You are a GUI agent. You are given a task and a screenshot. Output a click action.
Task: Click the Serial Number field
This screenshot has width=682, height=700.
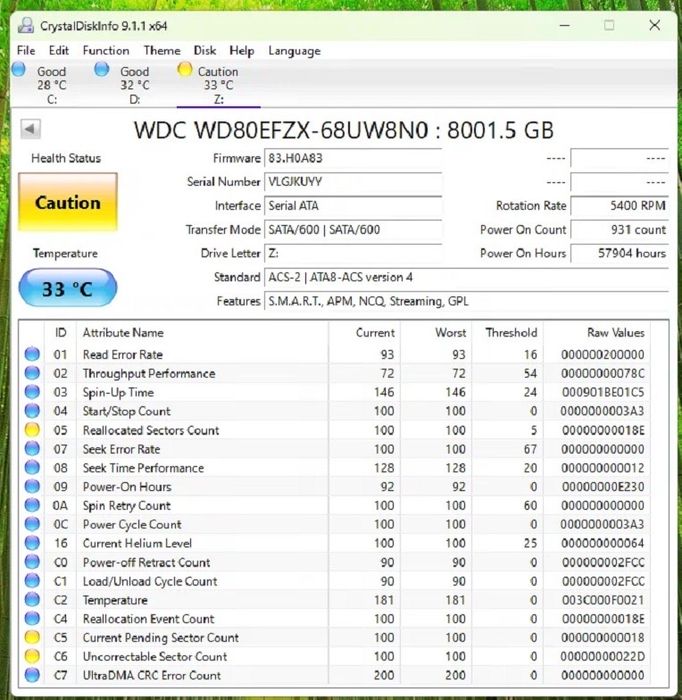(353, 182)
